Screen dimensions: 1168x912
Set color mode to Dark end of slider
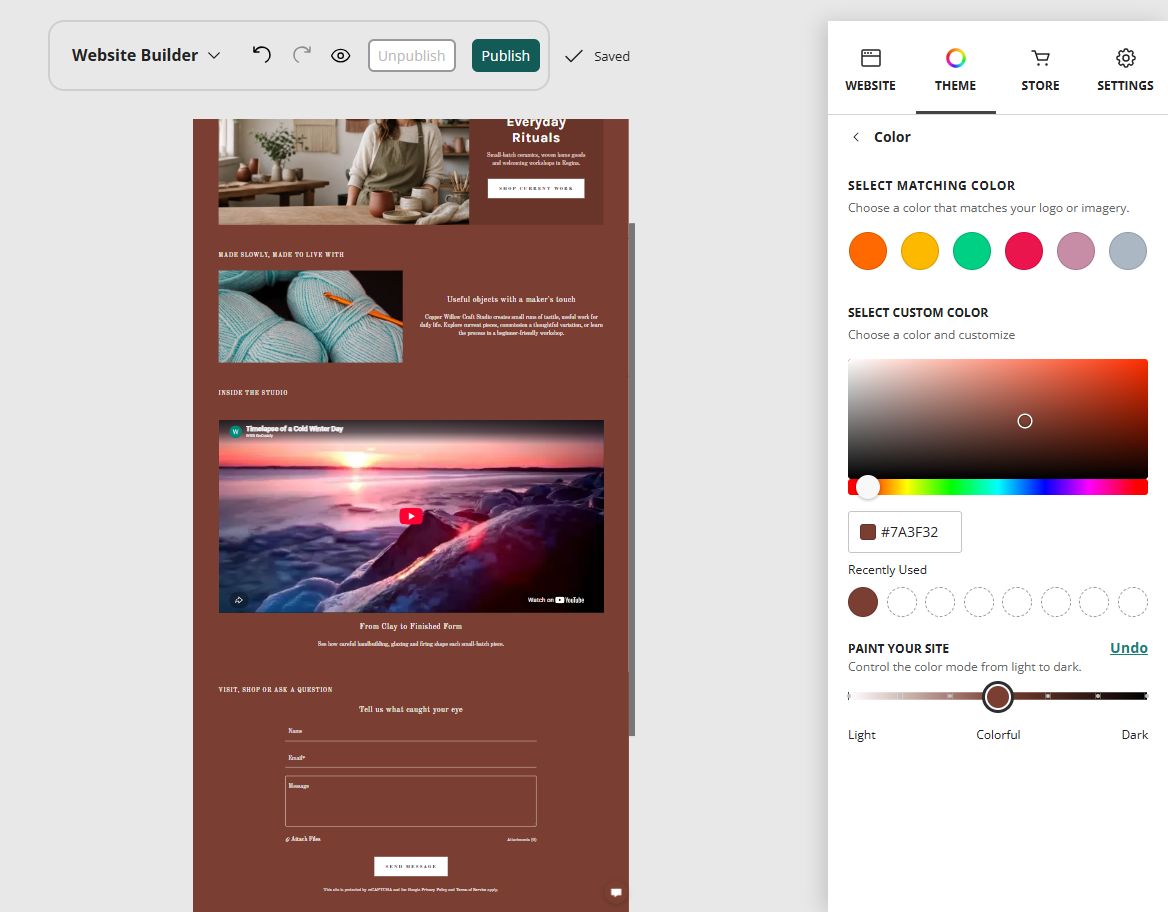[1146, 696]
